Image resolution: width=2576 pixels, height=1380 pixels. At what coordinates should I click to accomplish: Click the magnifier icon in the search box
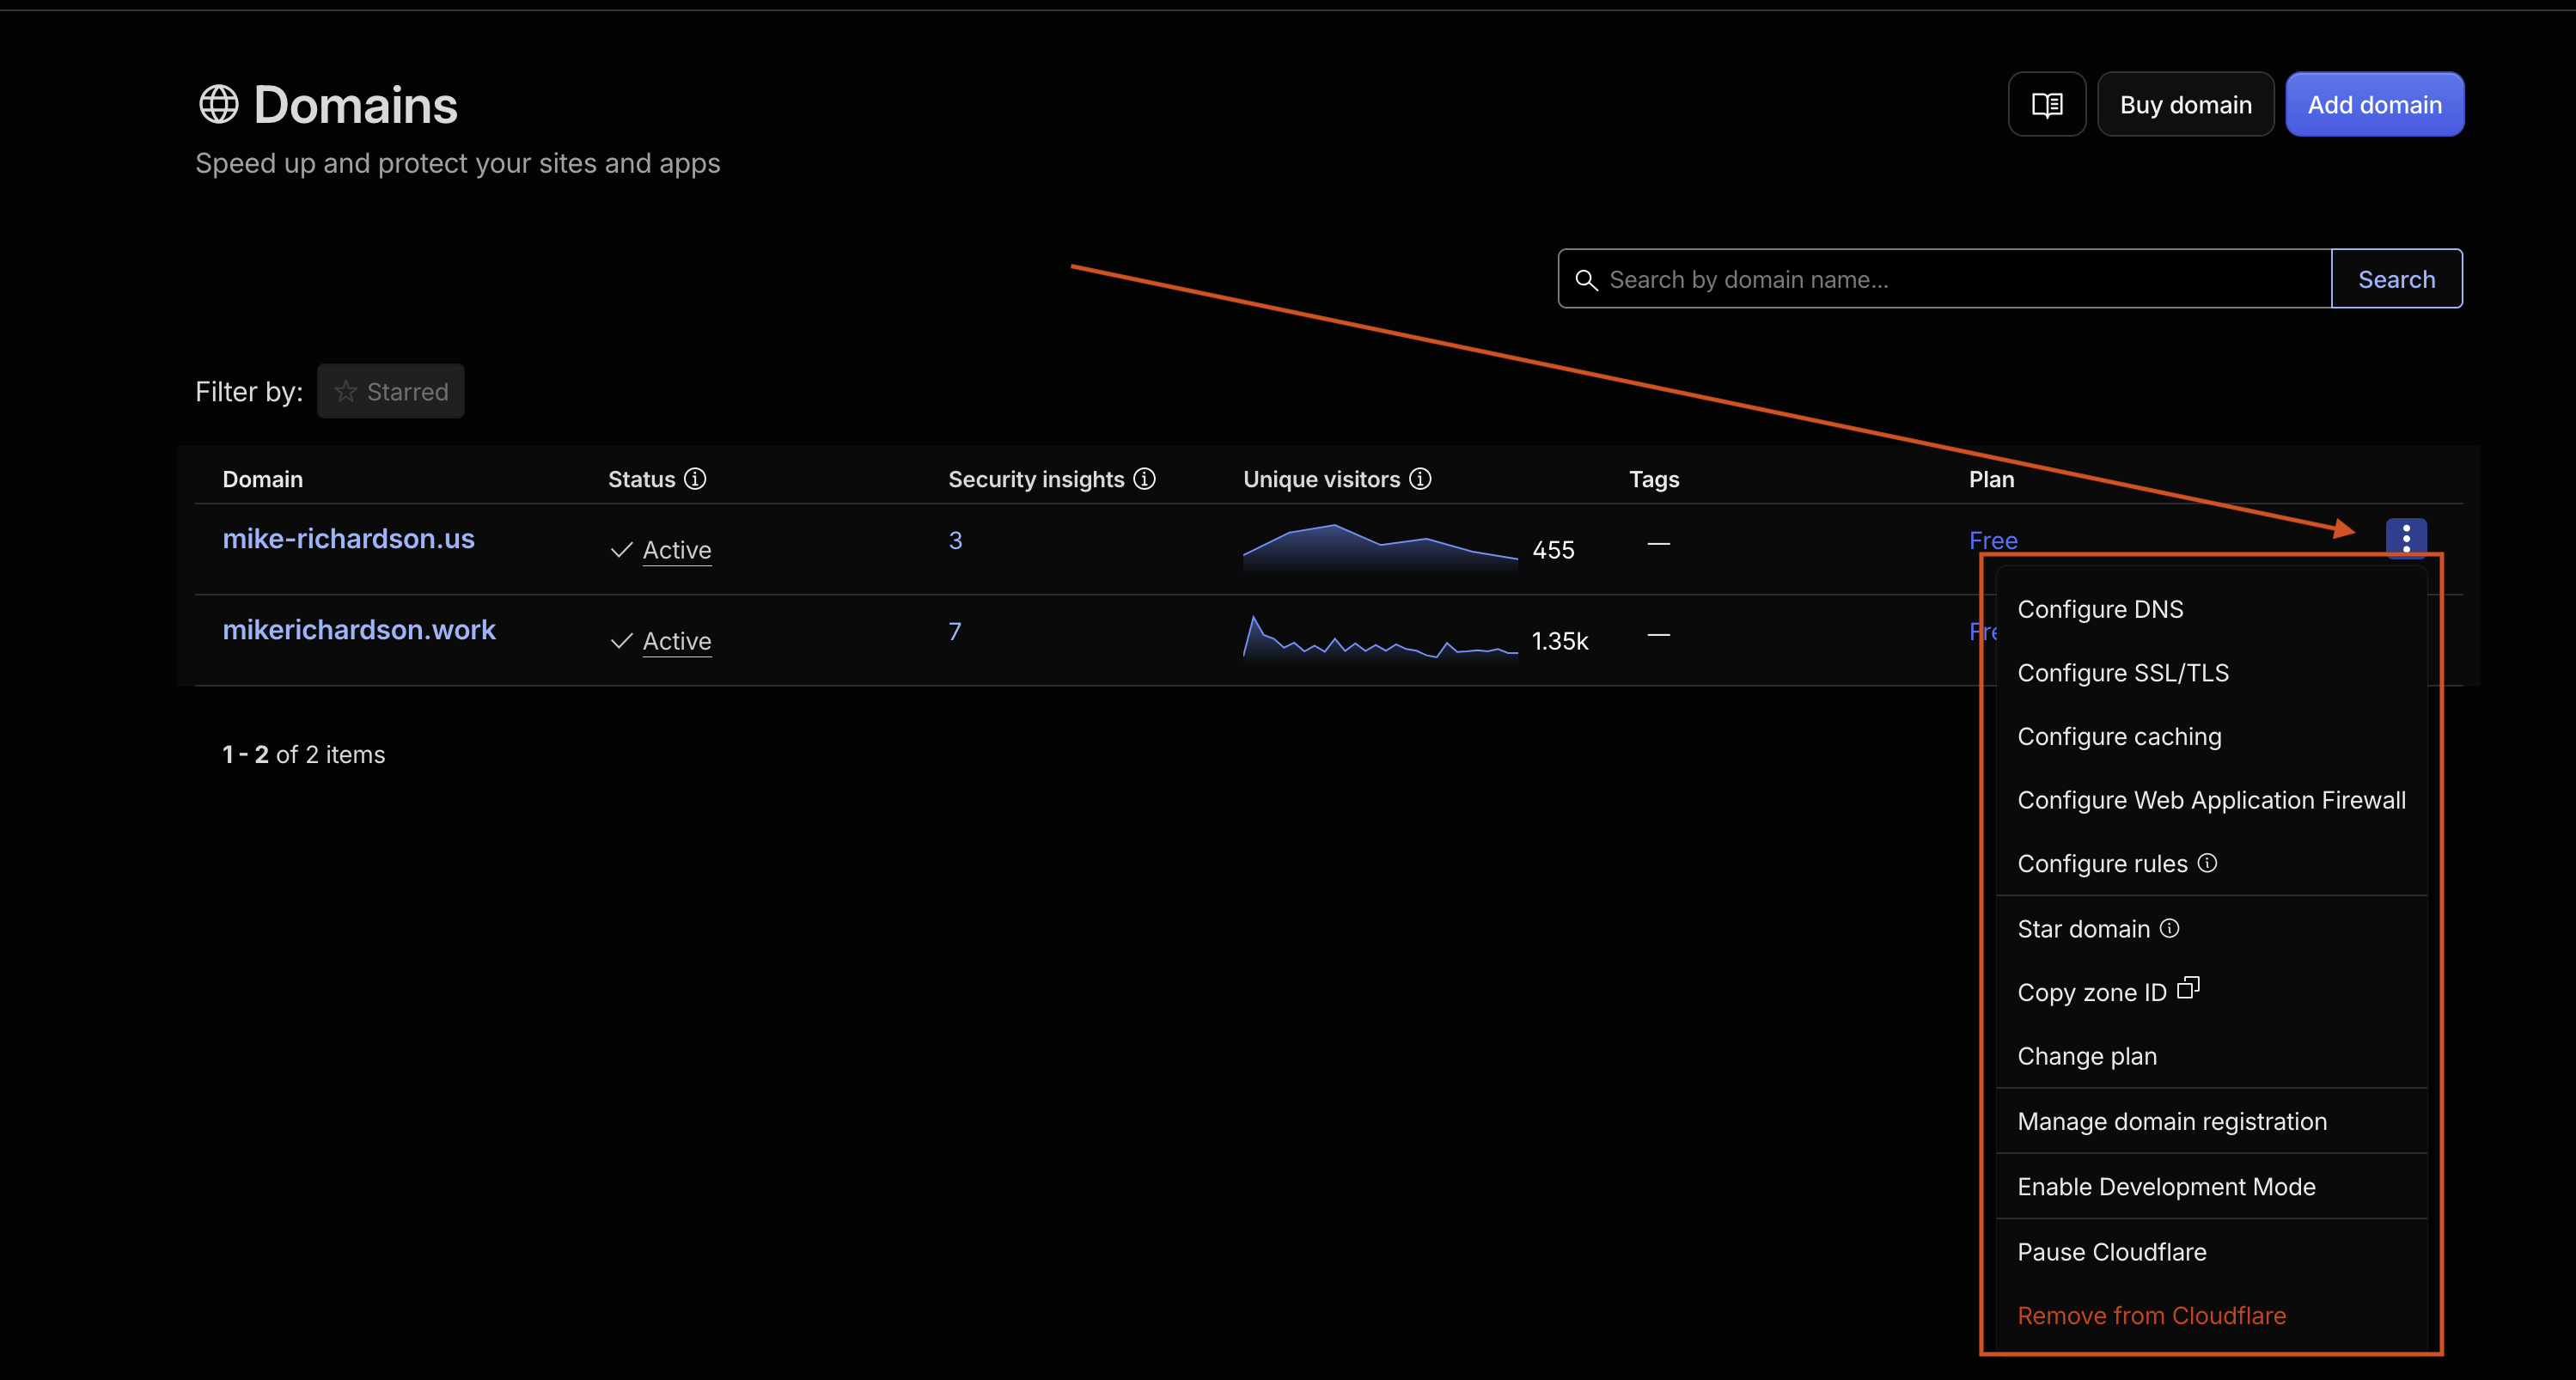point(1586,280)
